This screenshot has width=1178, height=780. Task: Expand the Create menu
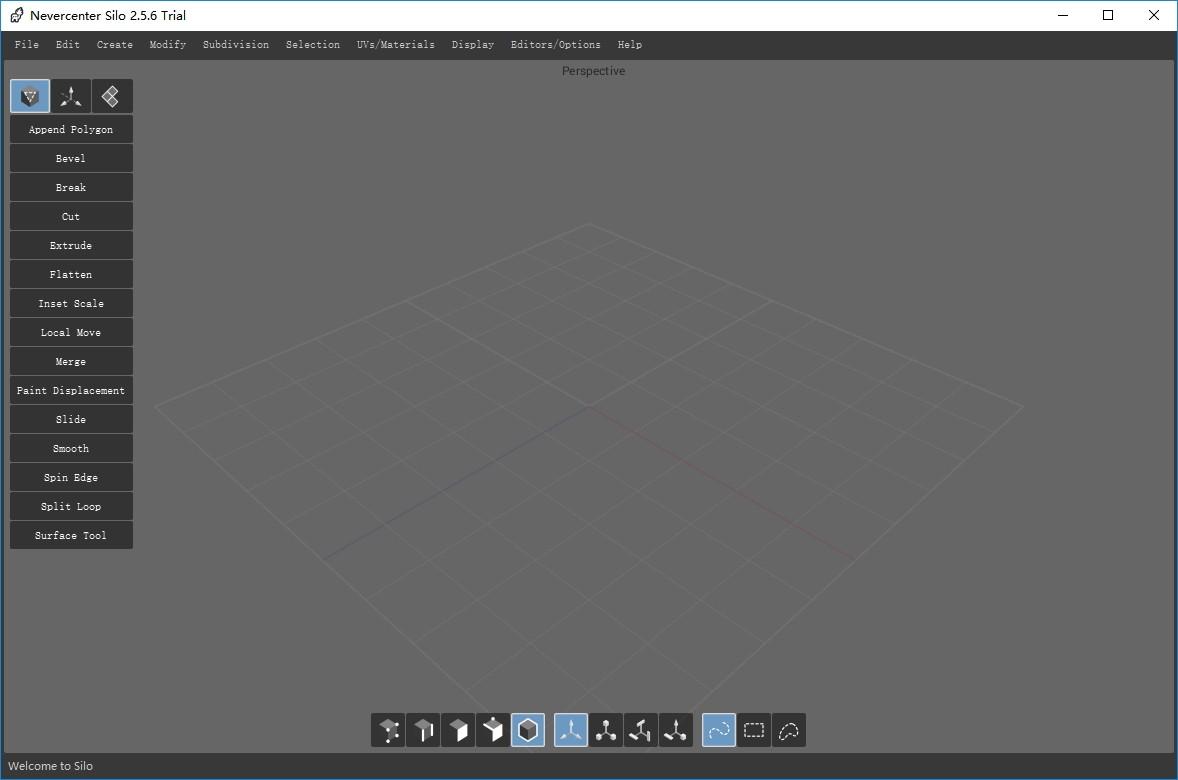tap(115, 44)
